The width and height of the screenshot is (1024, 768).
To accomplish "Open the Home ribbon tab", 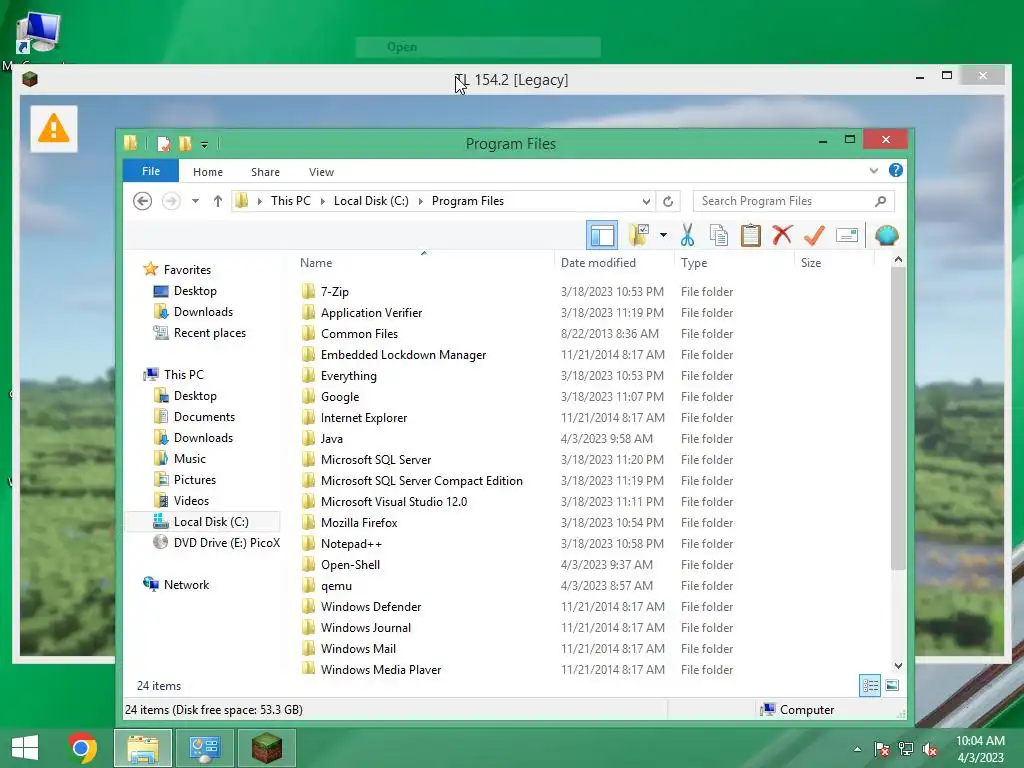I will 208,172.
